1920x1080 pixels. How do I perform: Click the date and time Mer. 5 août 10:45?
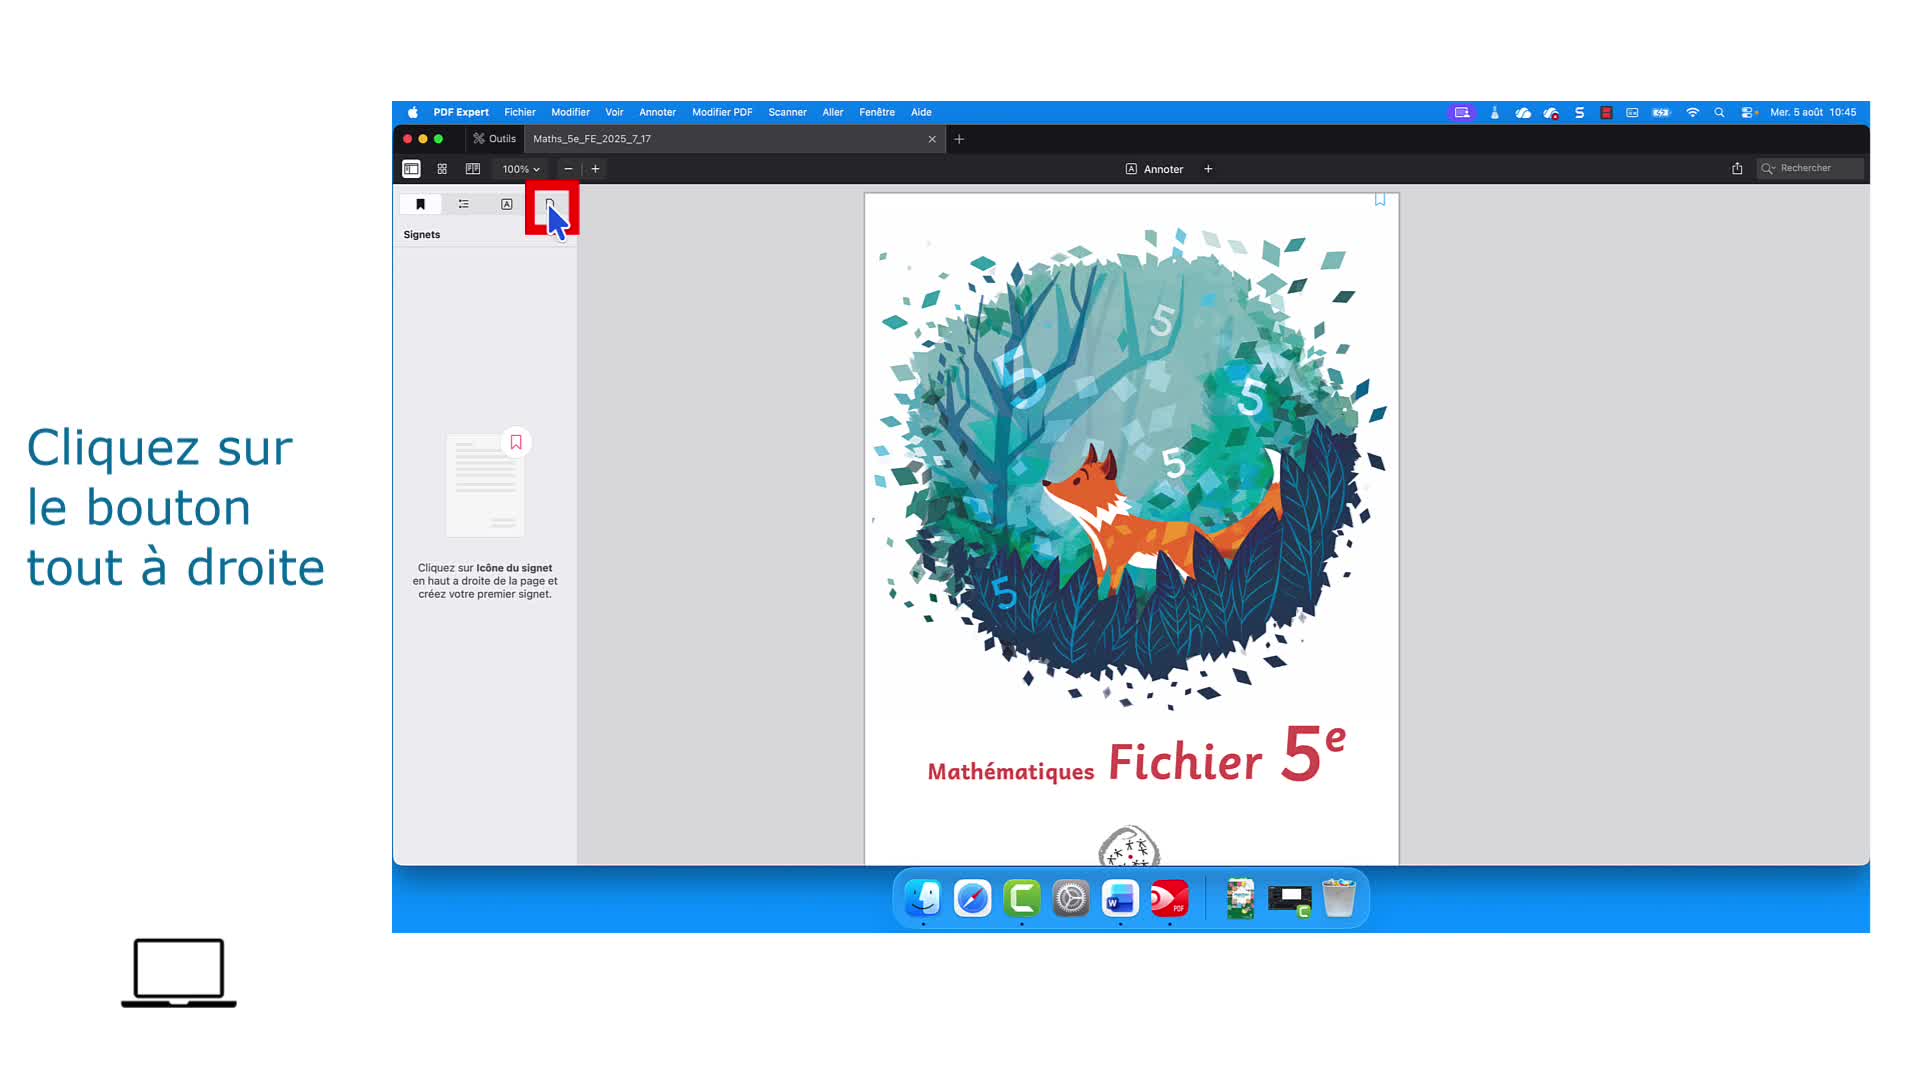tap(1813, 112)
